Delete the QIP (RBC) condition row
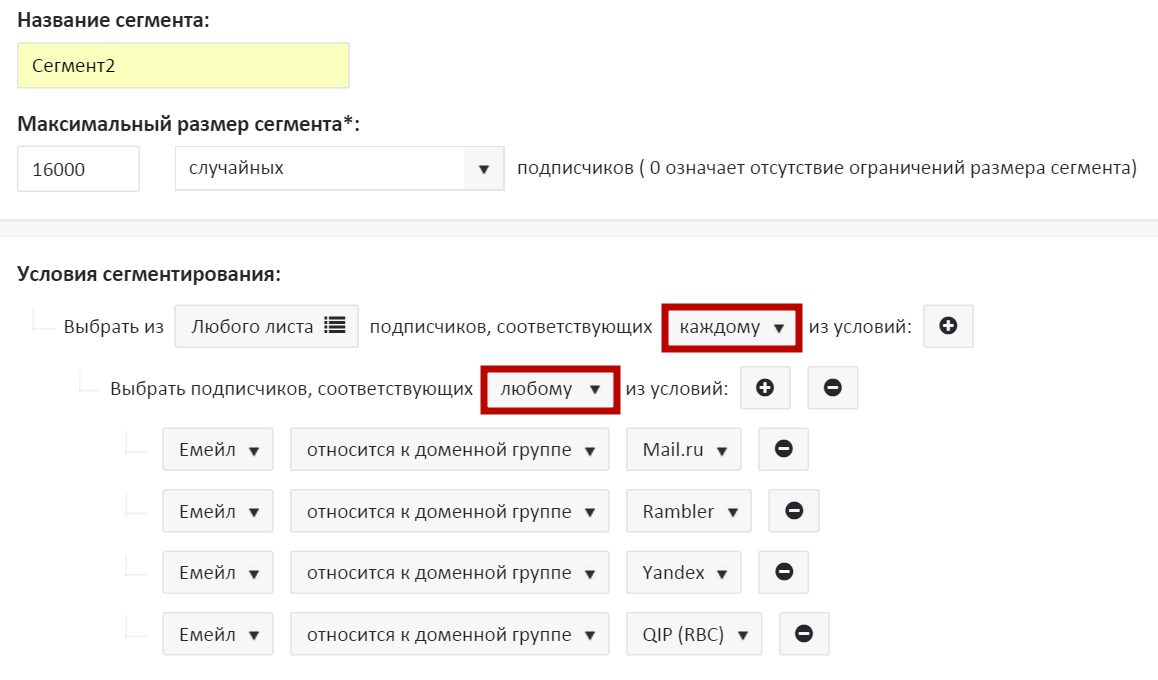Viewport: 1158px width, 680px height. 803,634
